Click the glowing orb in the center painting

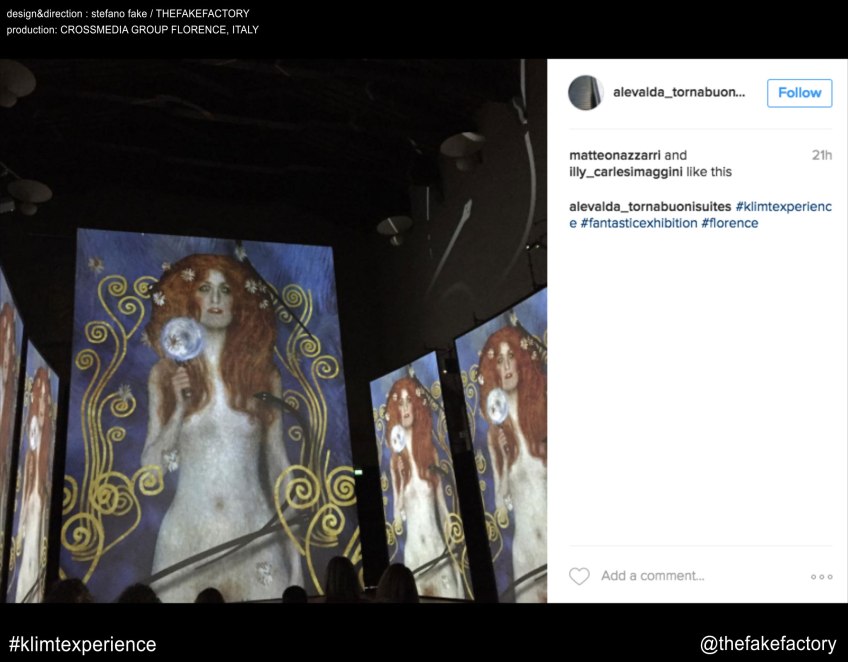(182, 339)
